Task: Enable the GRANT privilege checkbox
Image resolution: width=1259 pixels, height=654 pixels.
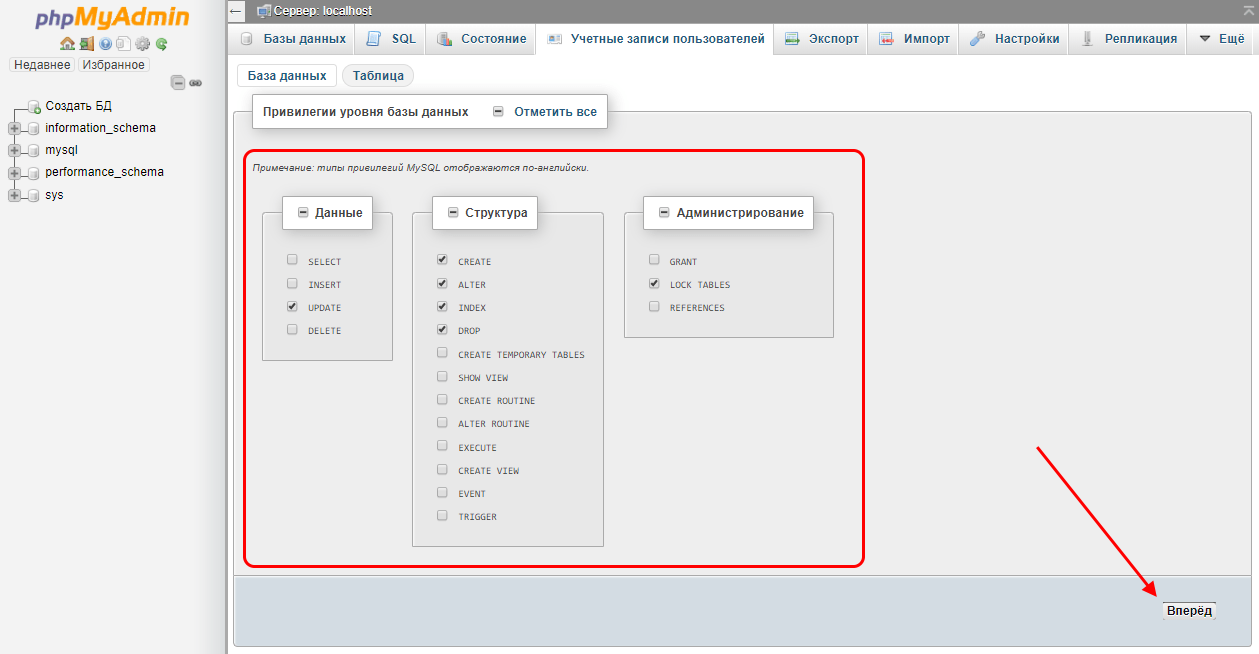Action: (654, 260)
